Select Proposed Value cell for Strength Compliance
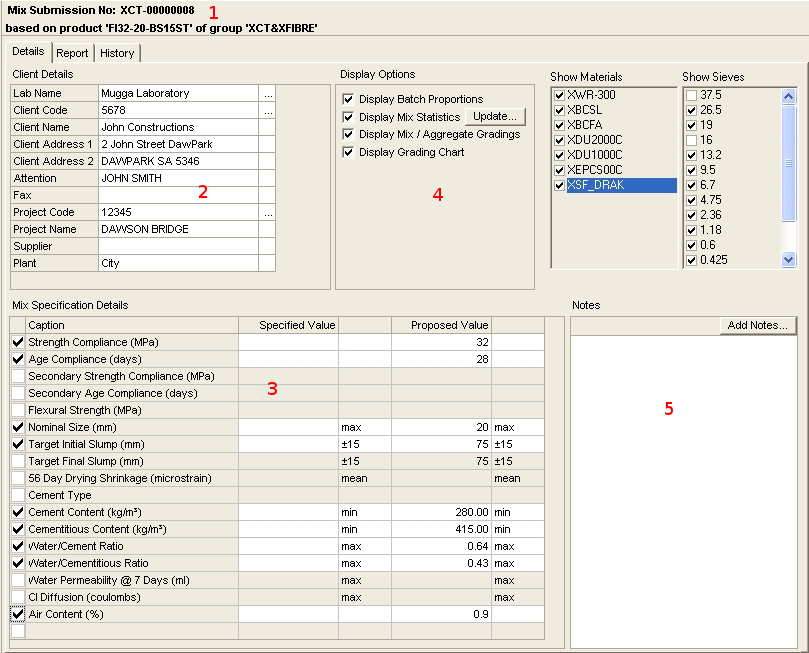 point(440,342)
